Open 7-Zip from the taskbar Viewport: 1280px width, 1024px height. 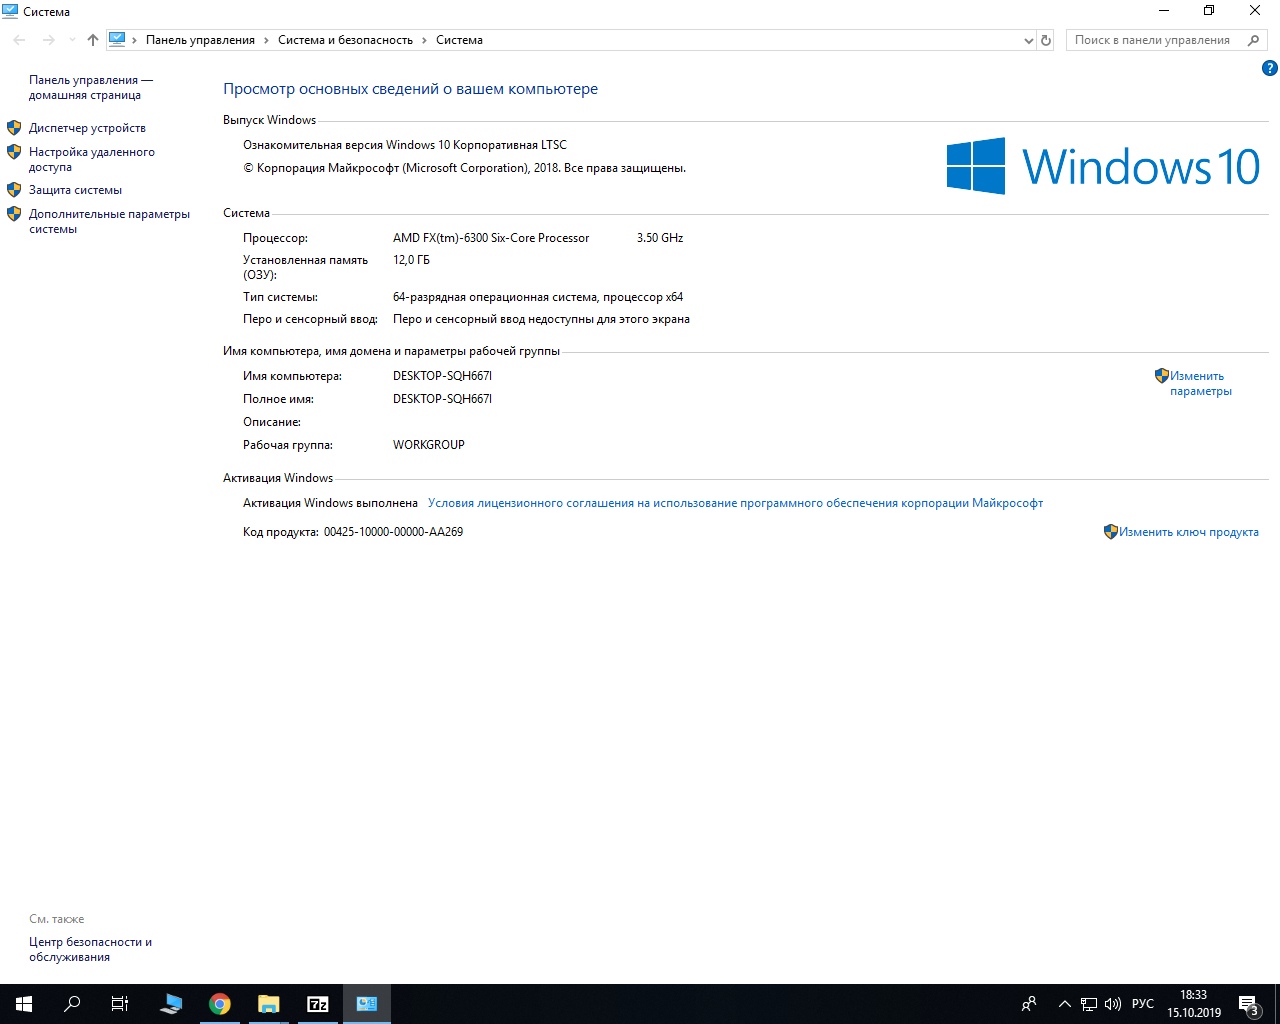pos(318,1004)
